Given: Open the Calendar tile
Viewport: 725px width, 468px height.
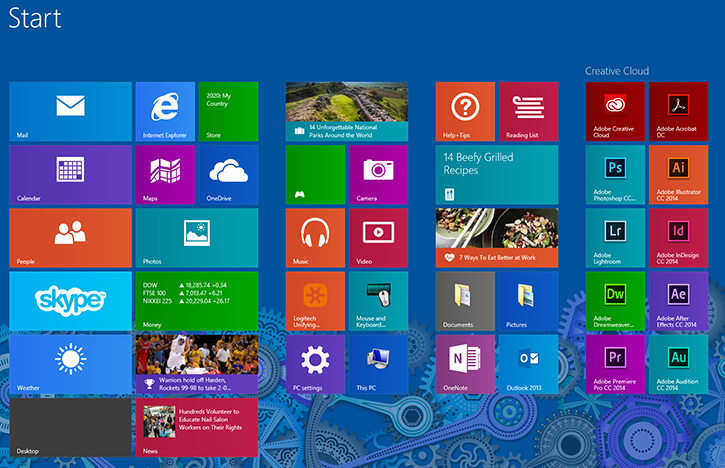Looking at the screenshot, I should pos(70,175).
